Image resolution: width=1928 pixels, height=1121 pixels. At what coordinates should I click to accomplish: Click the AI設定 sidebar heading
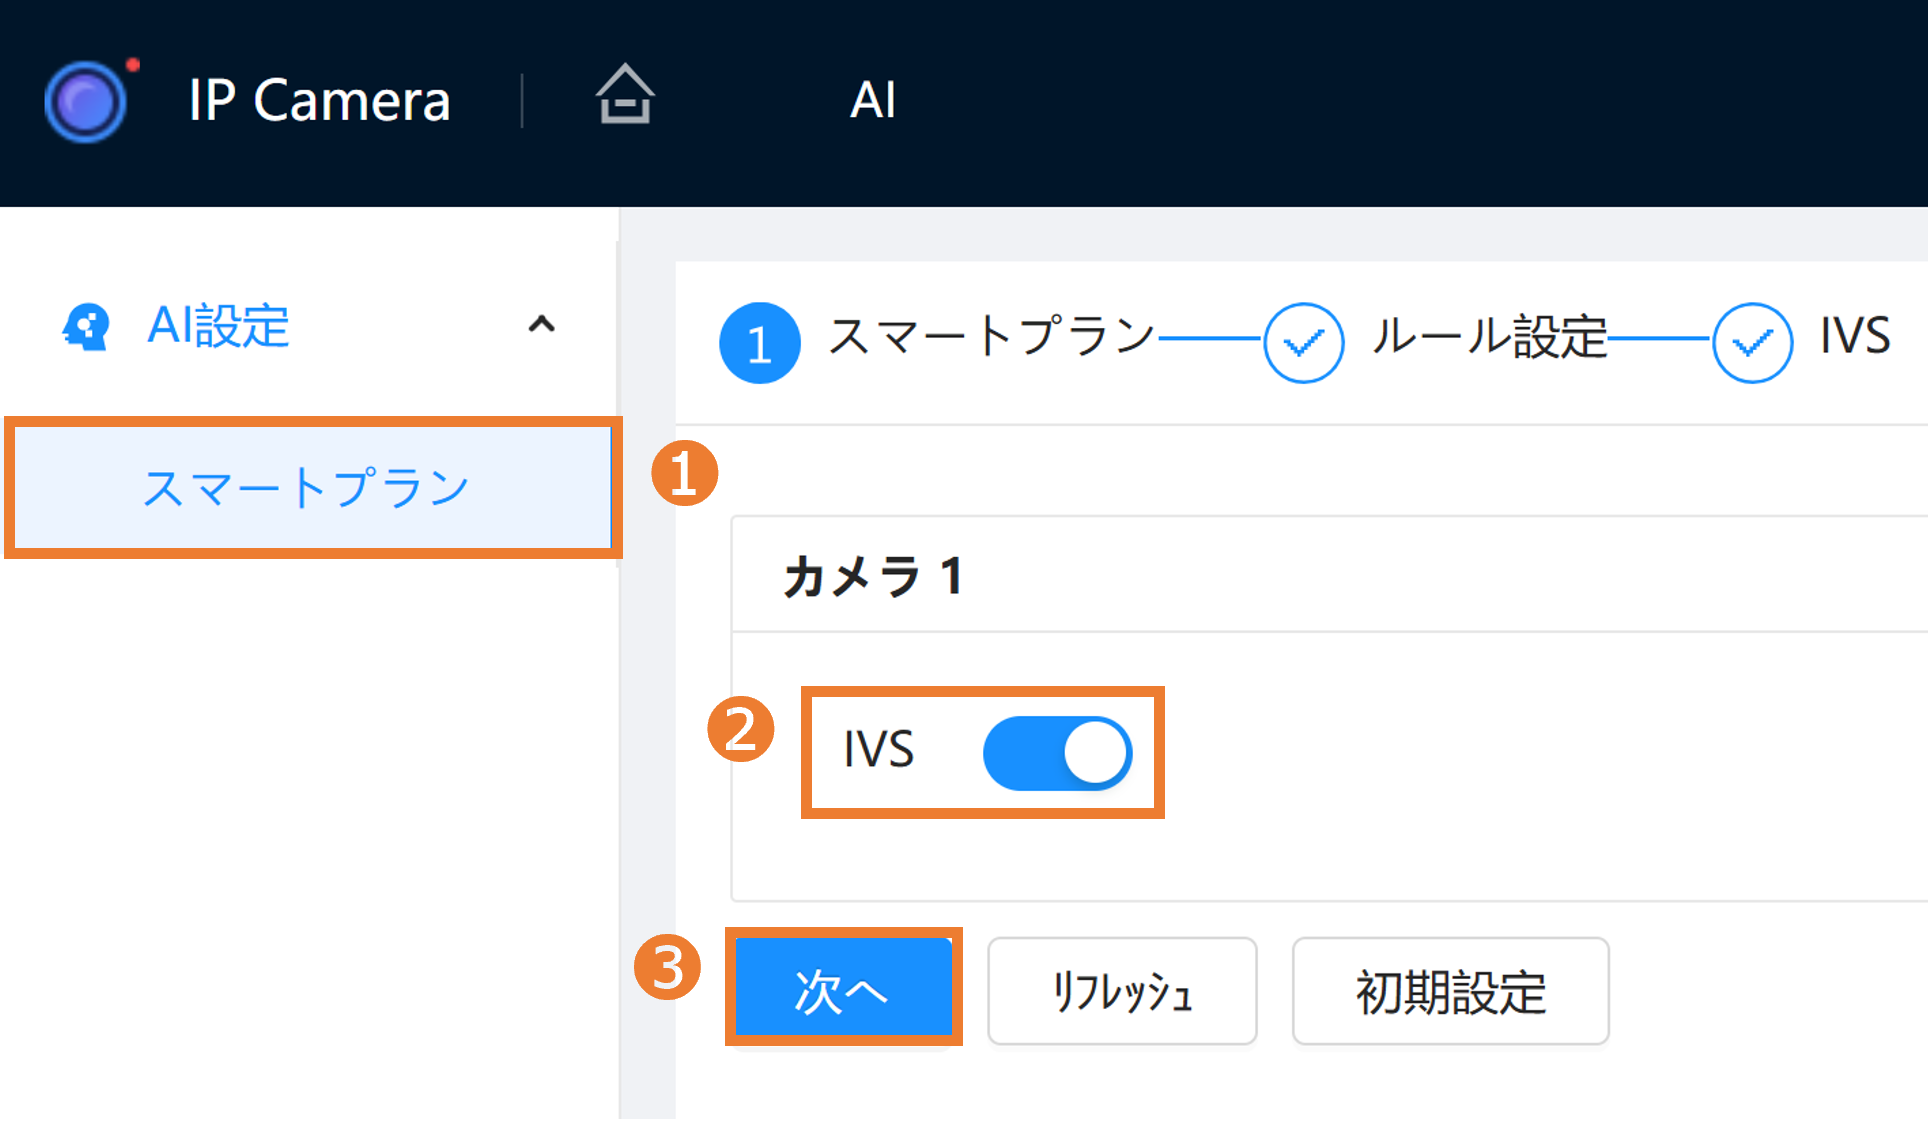[x=218, y=326]
